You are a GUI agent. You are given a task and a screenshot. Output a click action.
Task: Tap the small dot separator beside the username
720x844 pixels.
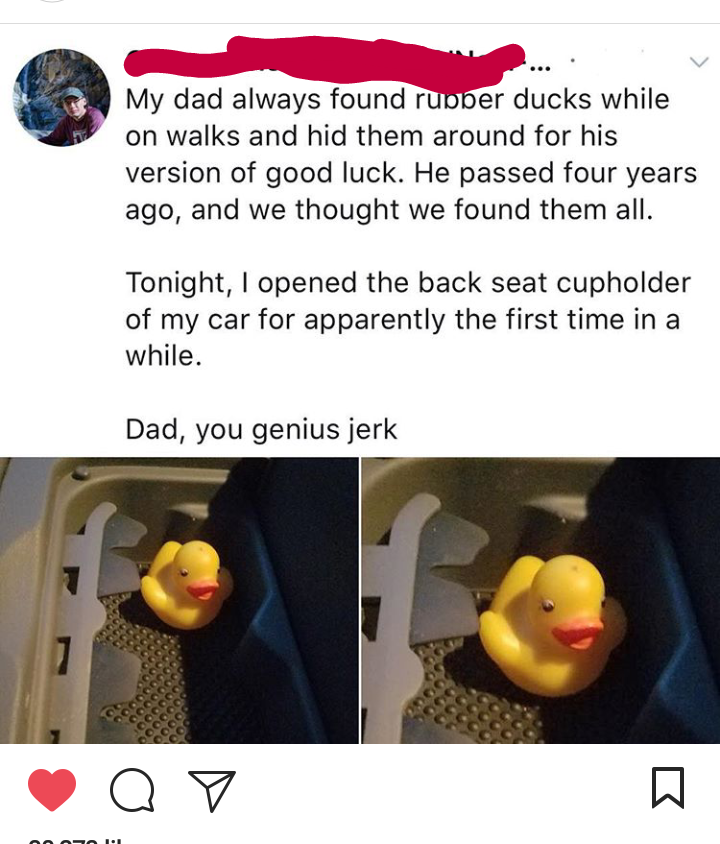pyautogui.click(x=573, y=61)
